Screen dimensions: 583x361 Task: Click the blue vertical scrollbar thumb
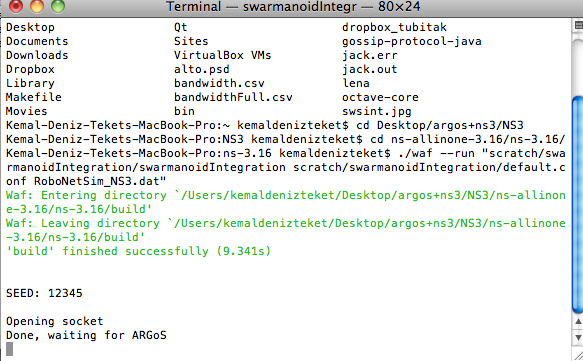(x=578, y=204)
